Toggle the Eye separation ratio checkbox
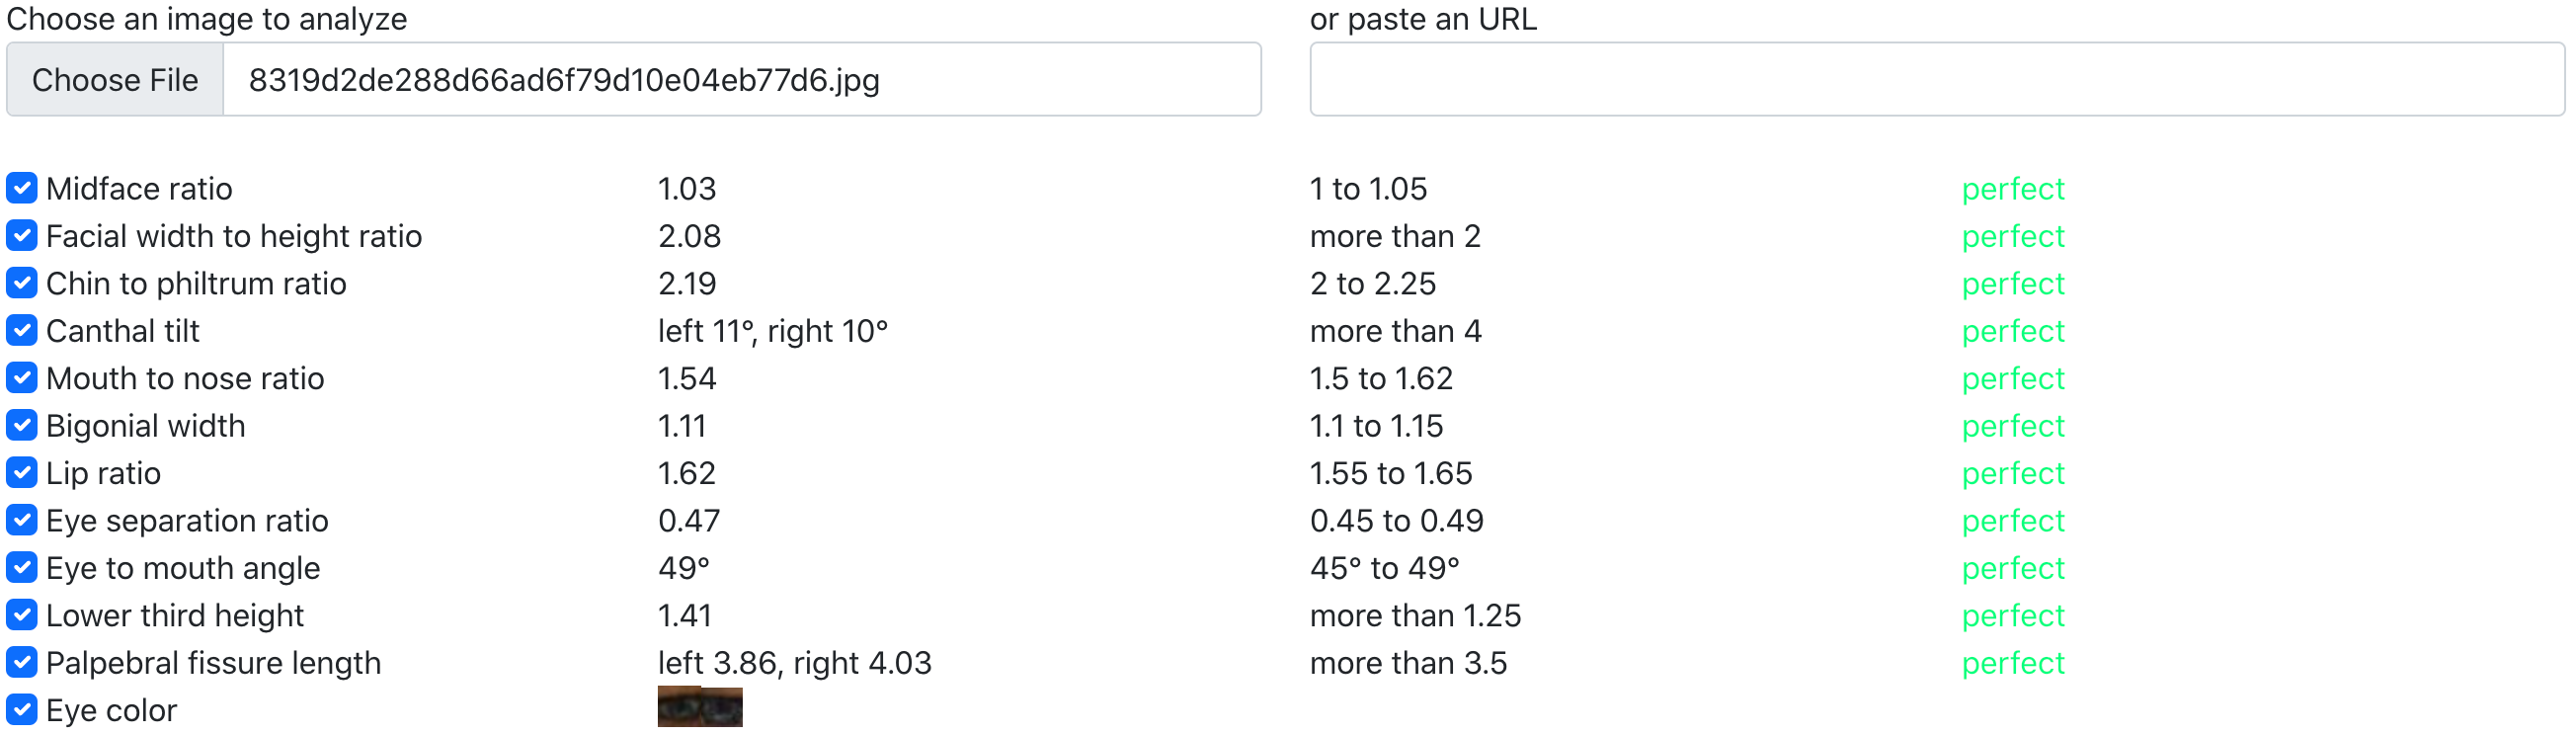Image resolution: width=2576 pixels, height=735 pixels. coord(22,521)
